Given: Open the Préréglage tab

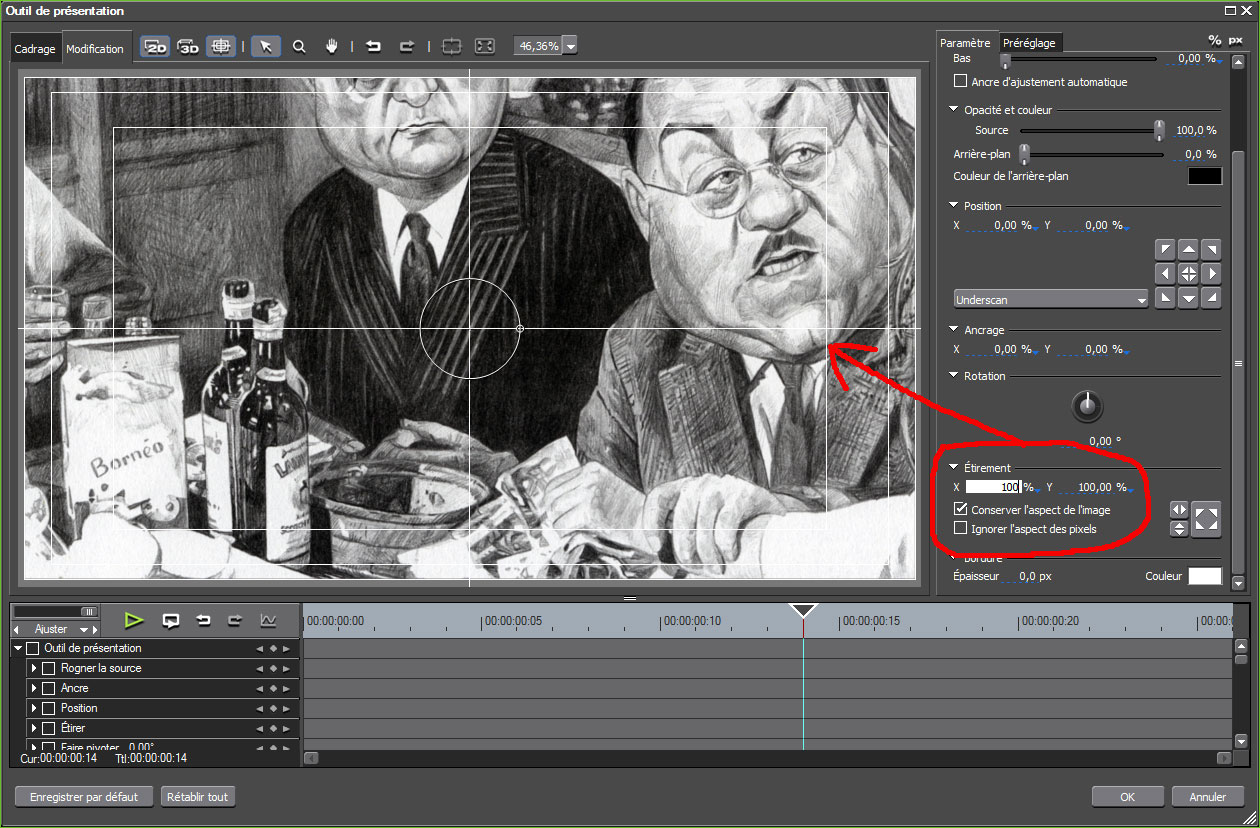Looking at the screenshot, I should tap(1029, 43).
